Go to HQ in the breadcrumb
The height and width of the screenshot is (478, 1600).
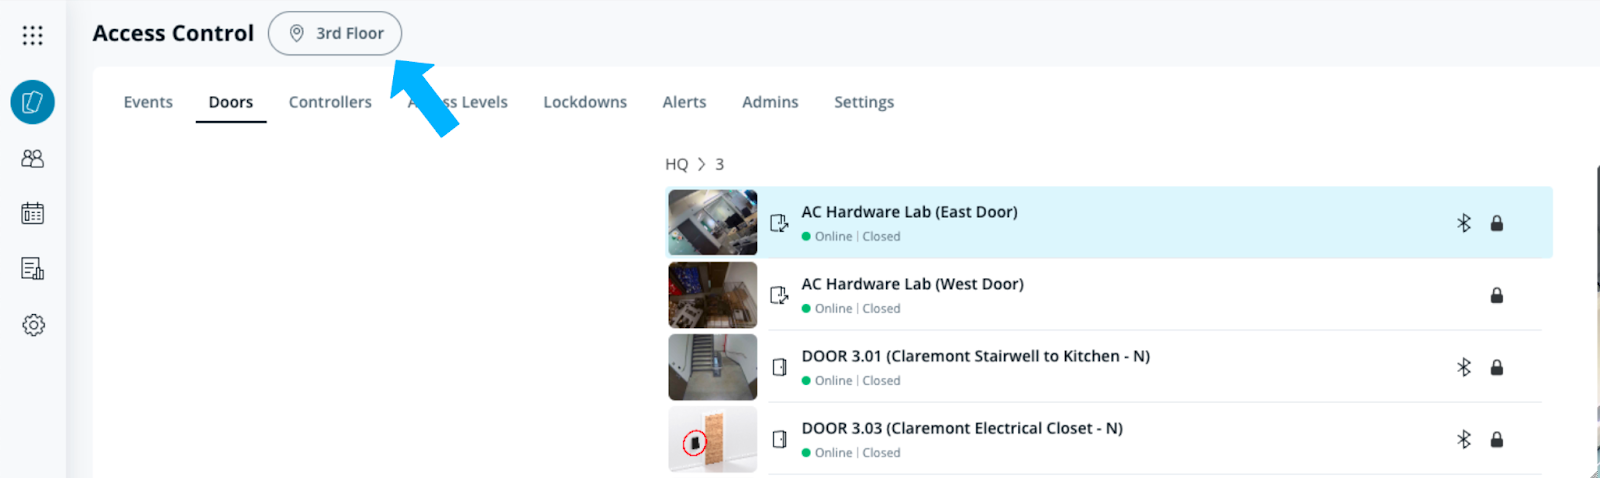click(676, 164)
